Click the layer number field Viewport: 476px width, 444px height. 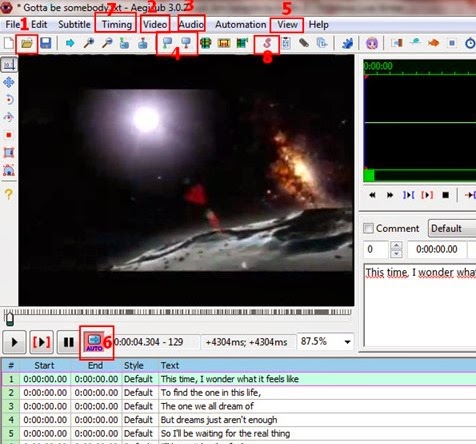coord(376,249)
